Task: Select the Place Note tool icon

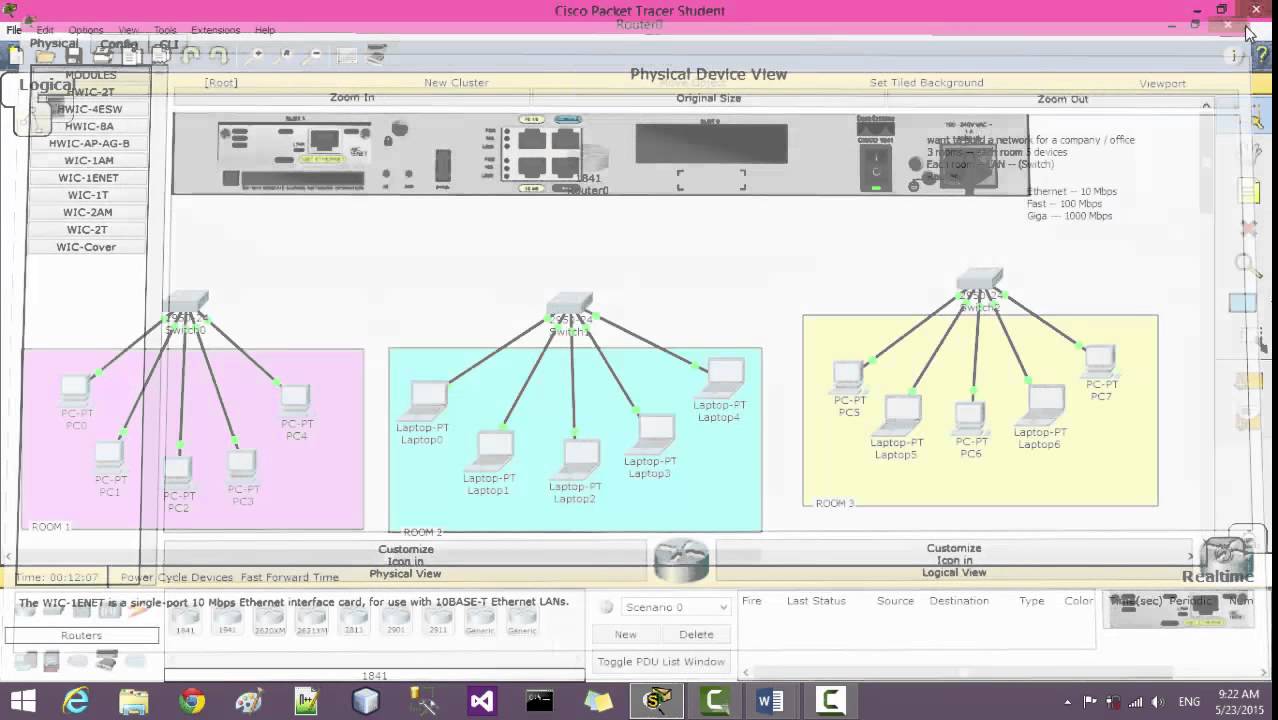Action: tap(1250, 190)
